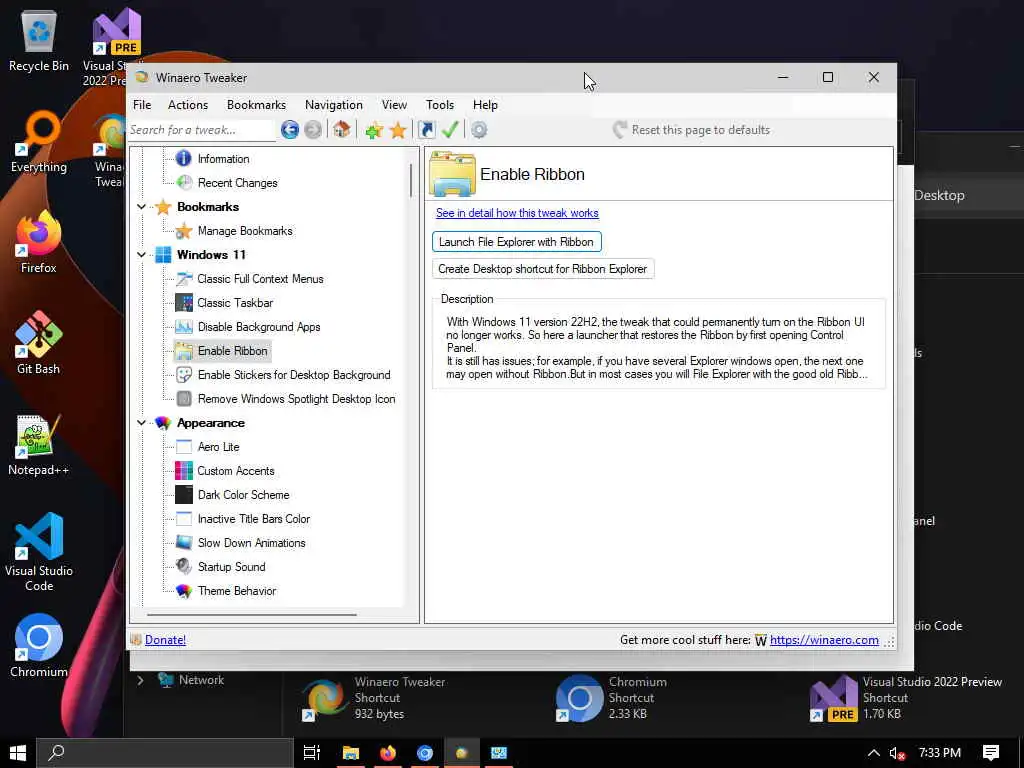Open the Actions menu
This screenshot has width=1024, height=768.
click(188, 104)
